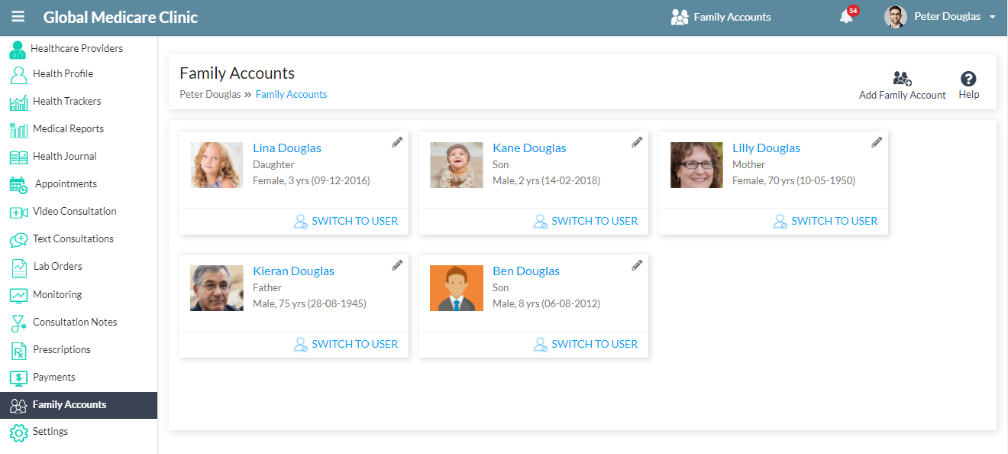The height and width of the screenshot is (454, 1008).
Task: Click edit pencil on Kane Douglas card
Action: click(637, 143)
